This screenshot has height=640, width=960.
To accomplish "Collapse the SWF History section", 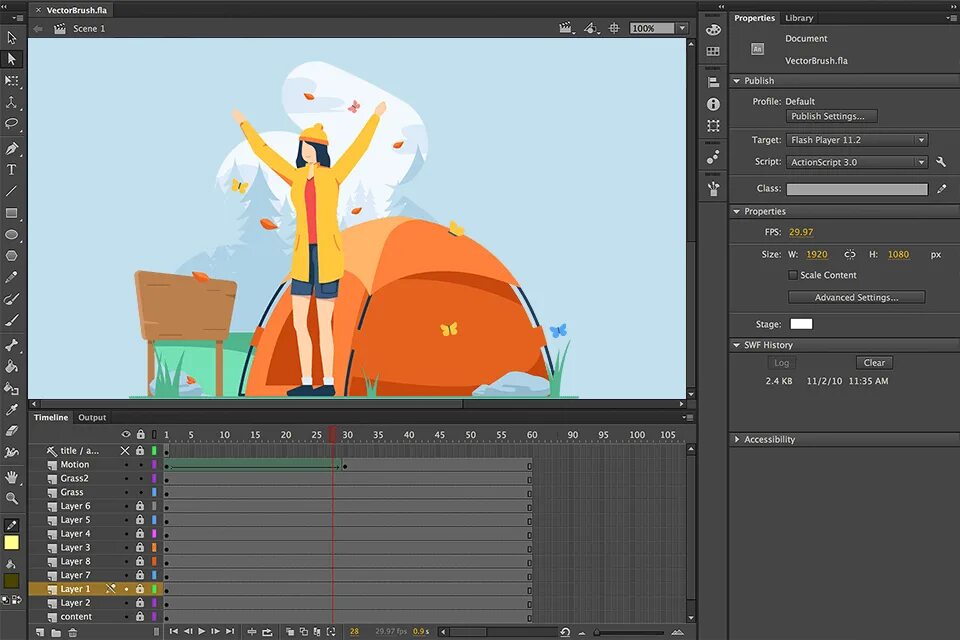I will point(737,345).
